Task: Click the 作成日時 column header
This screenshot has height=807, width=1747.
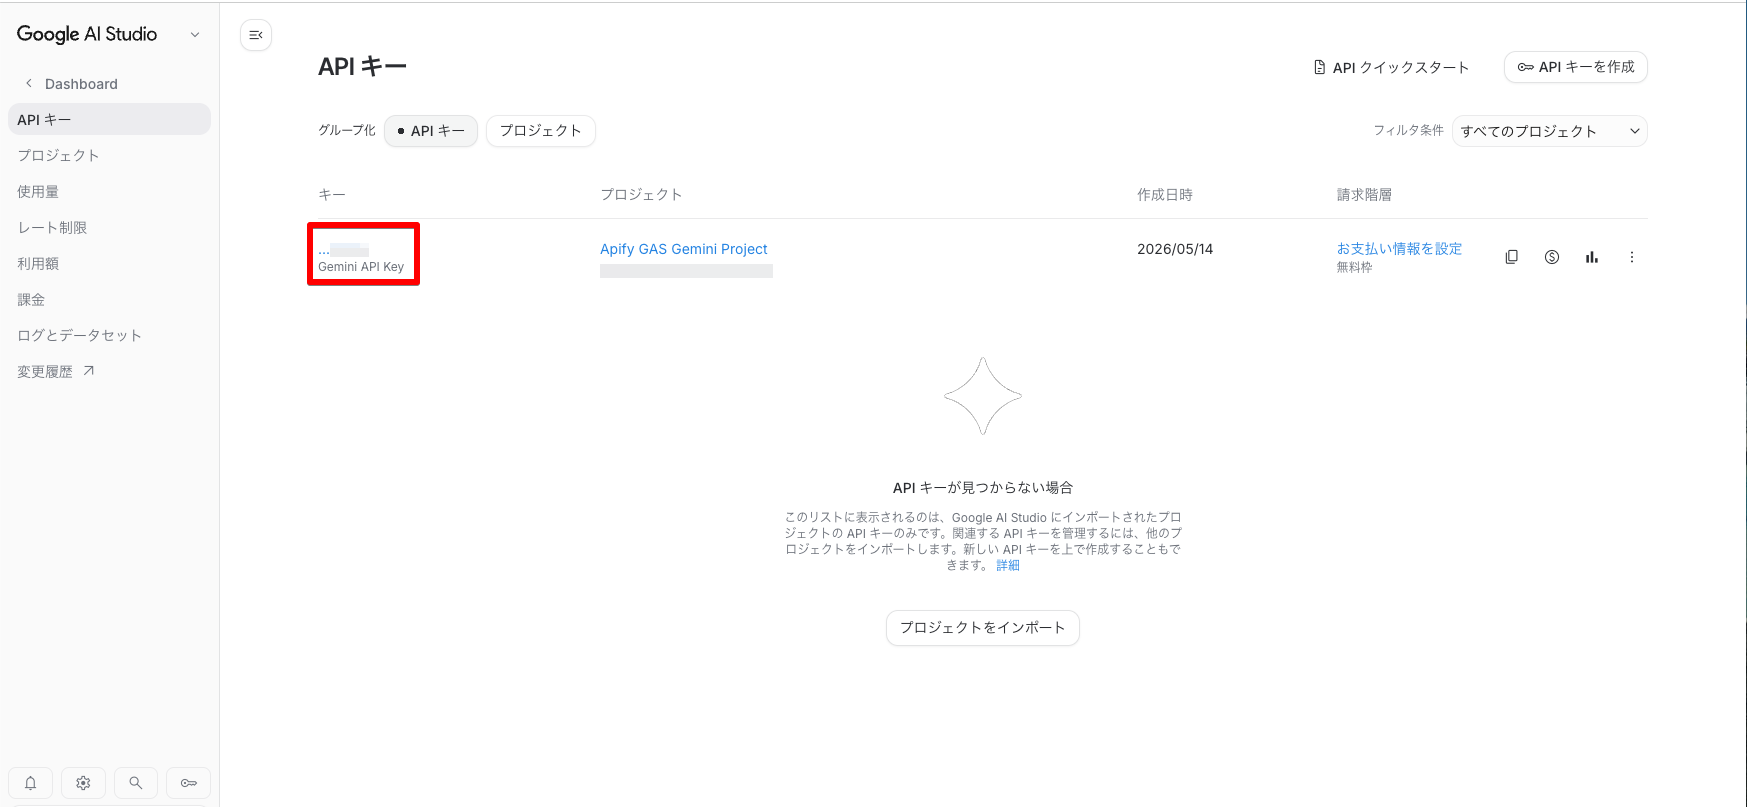Action: pyautogui.click(x=1165, y=195)
